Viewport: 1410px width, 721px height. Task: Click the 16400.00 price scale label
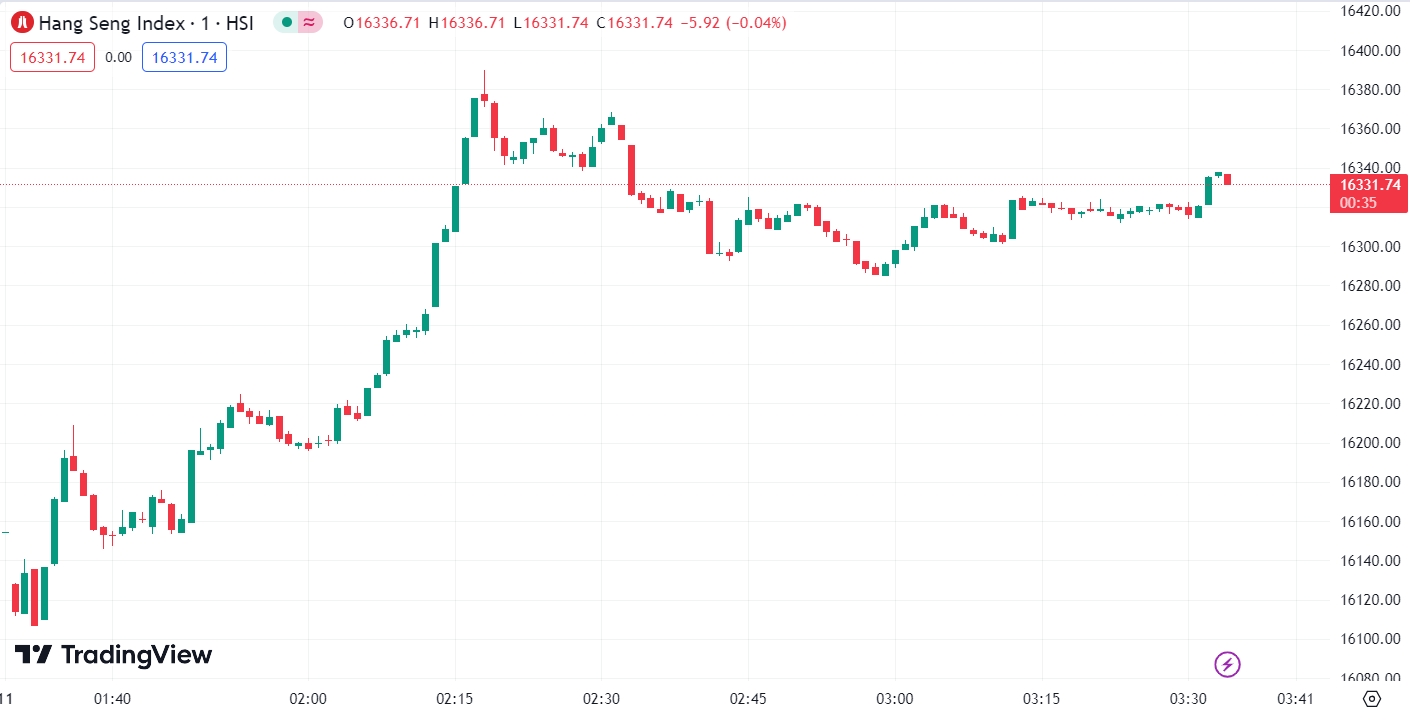coord(1368,51)
